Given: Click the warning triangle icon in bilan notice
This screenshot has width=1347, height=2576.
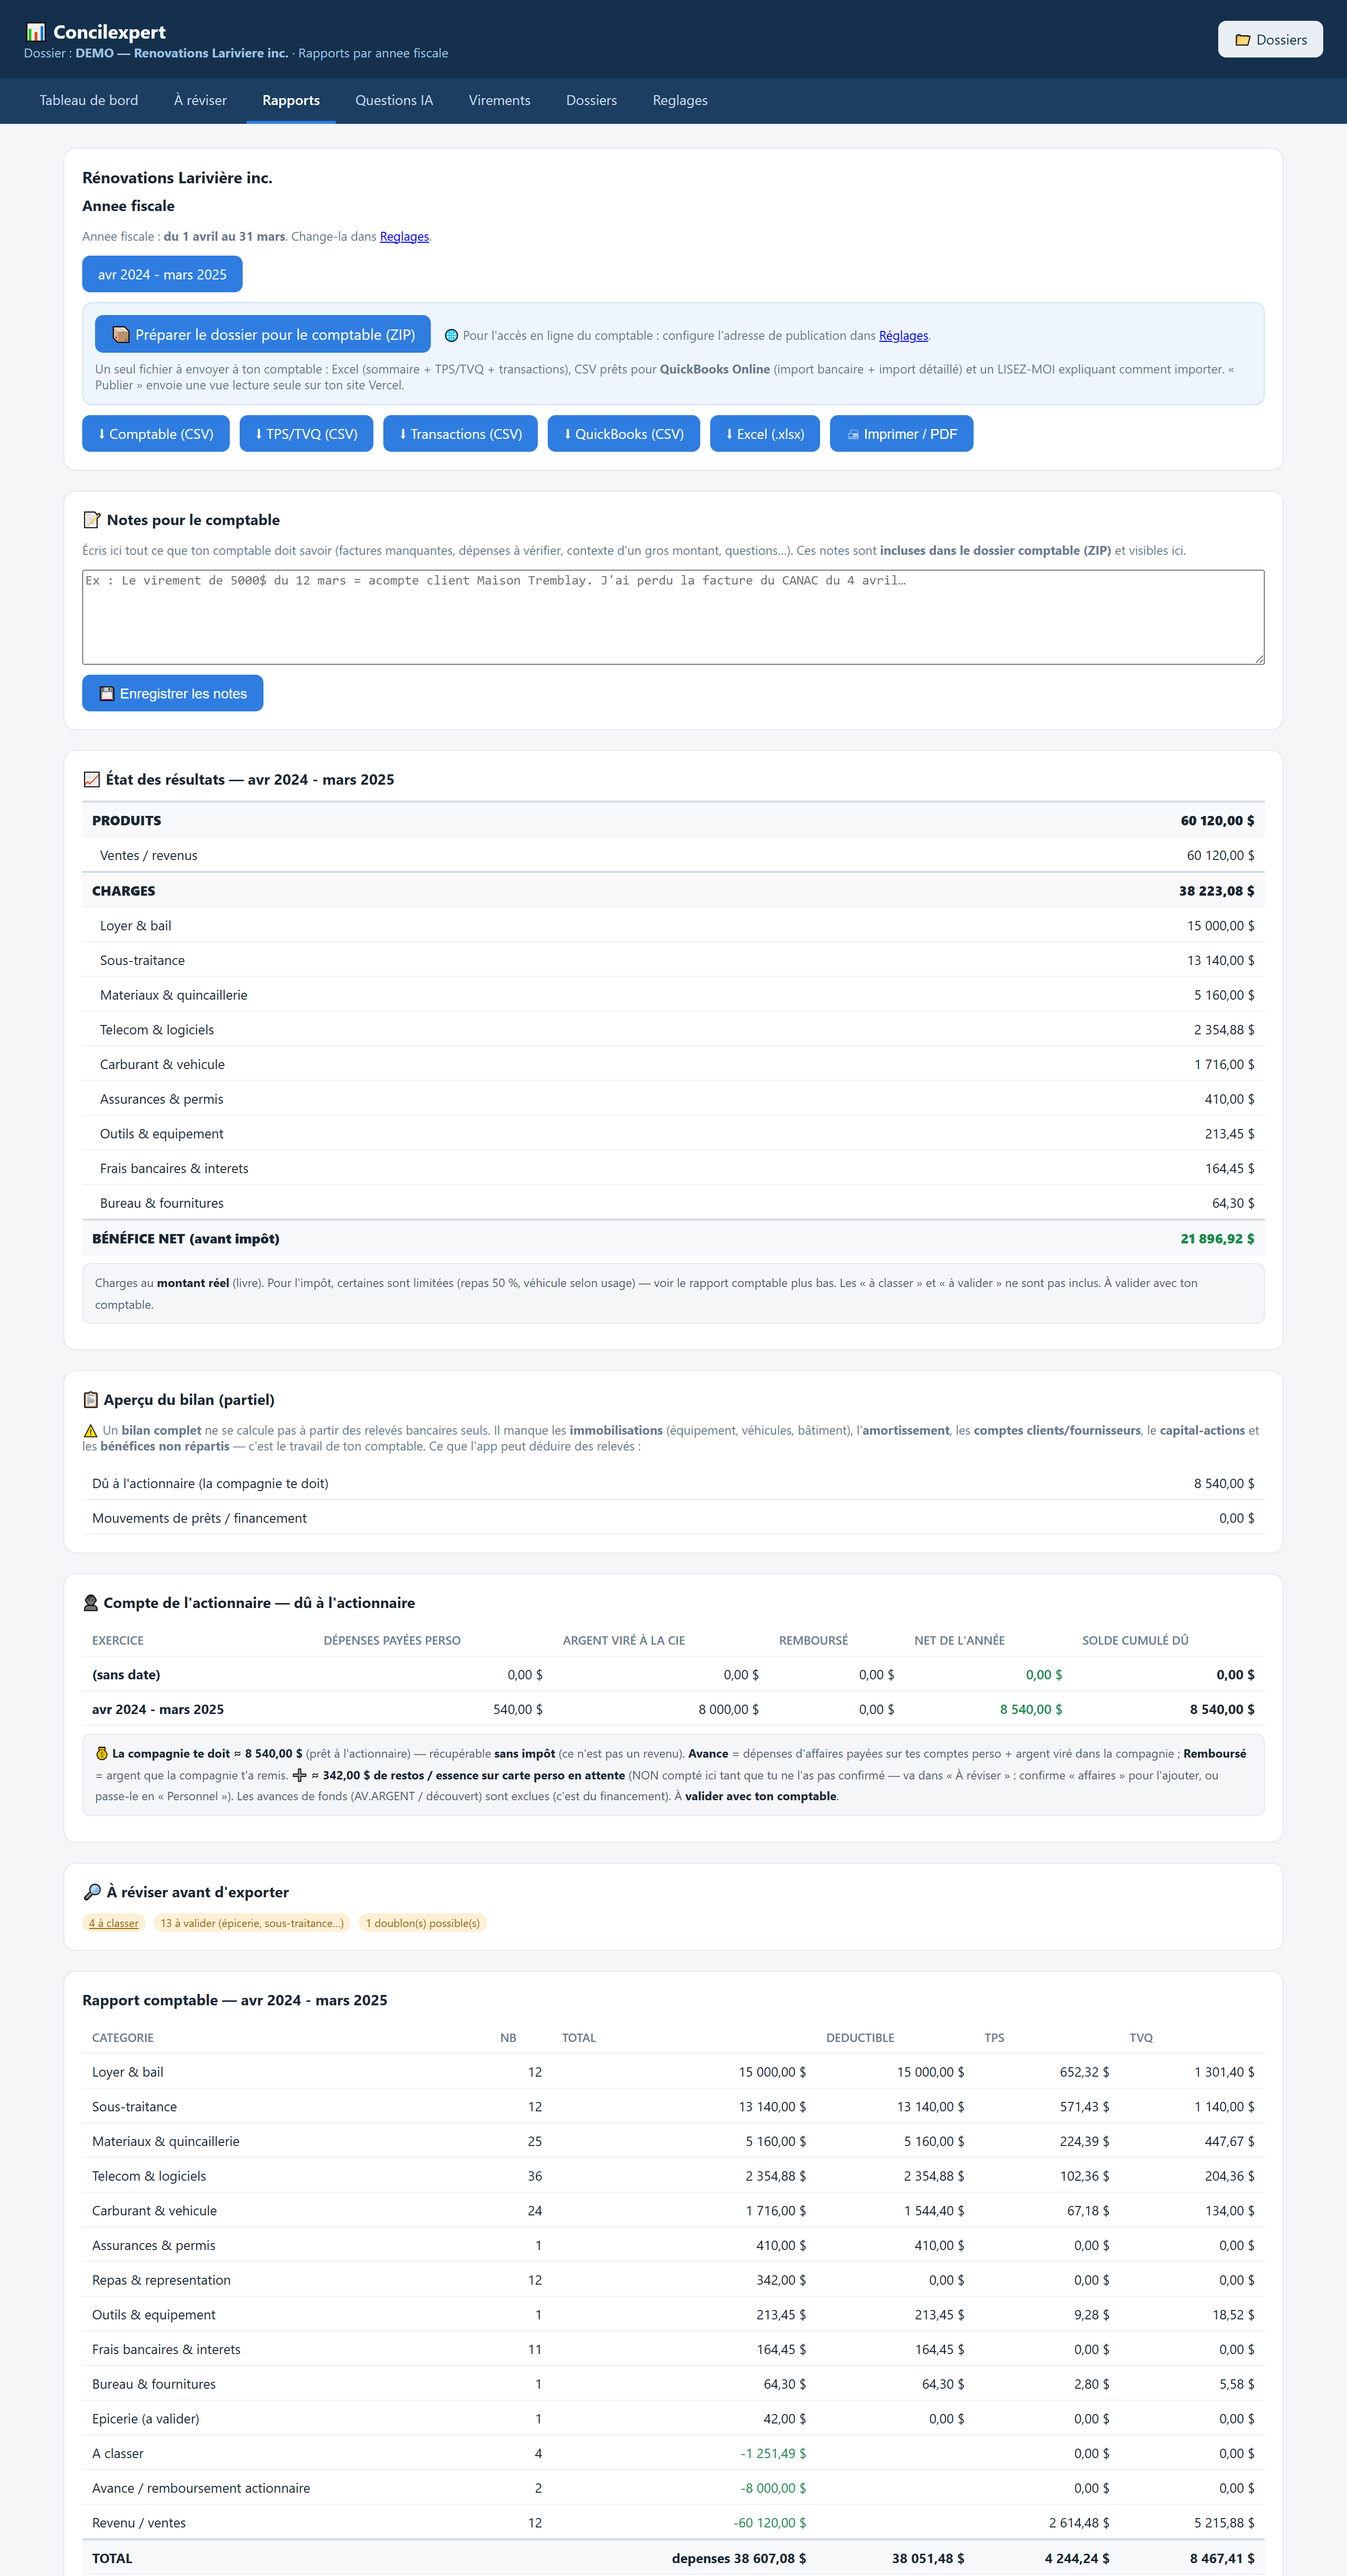Looking at the screenshot, I should pos(90,1431).
